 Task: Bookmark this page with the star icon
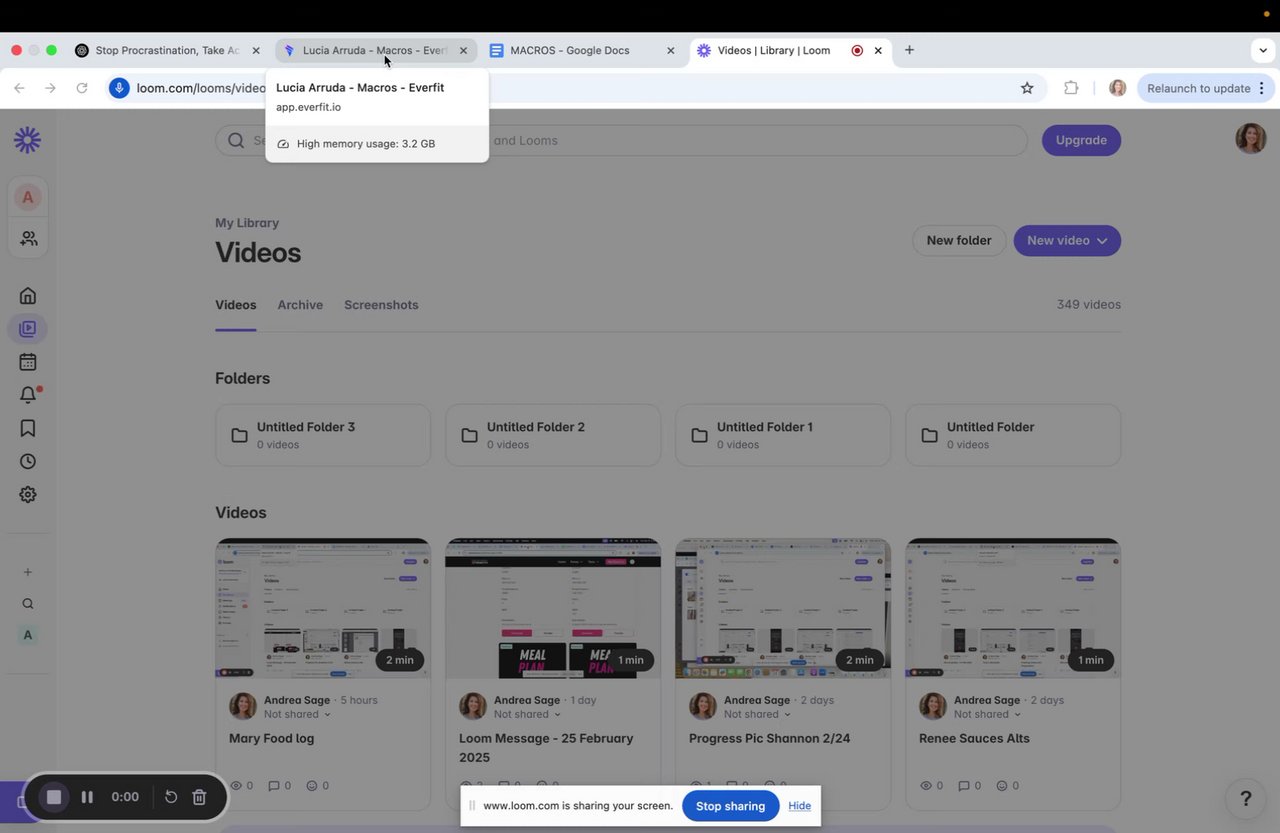pyautogui.click(x=1027, y=88)
